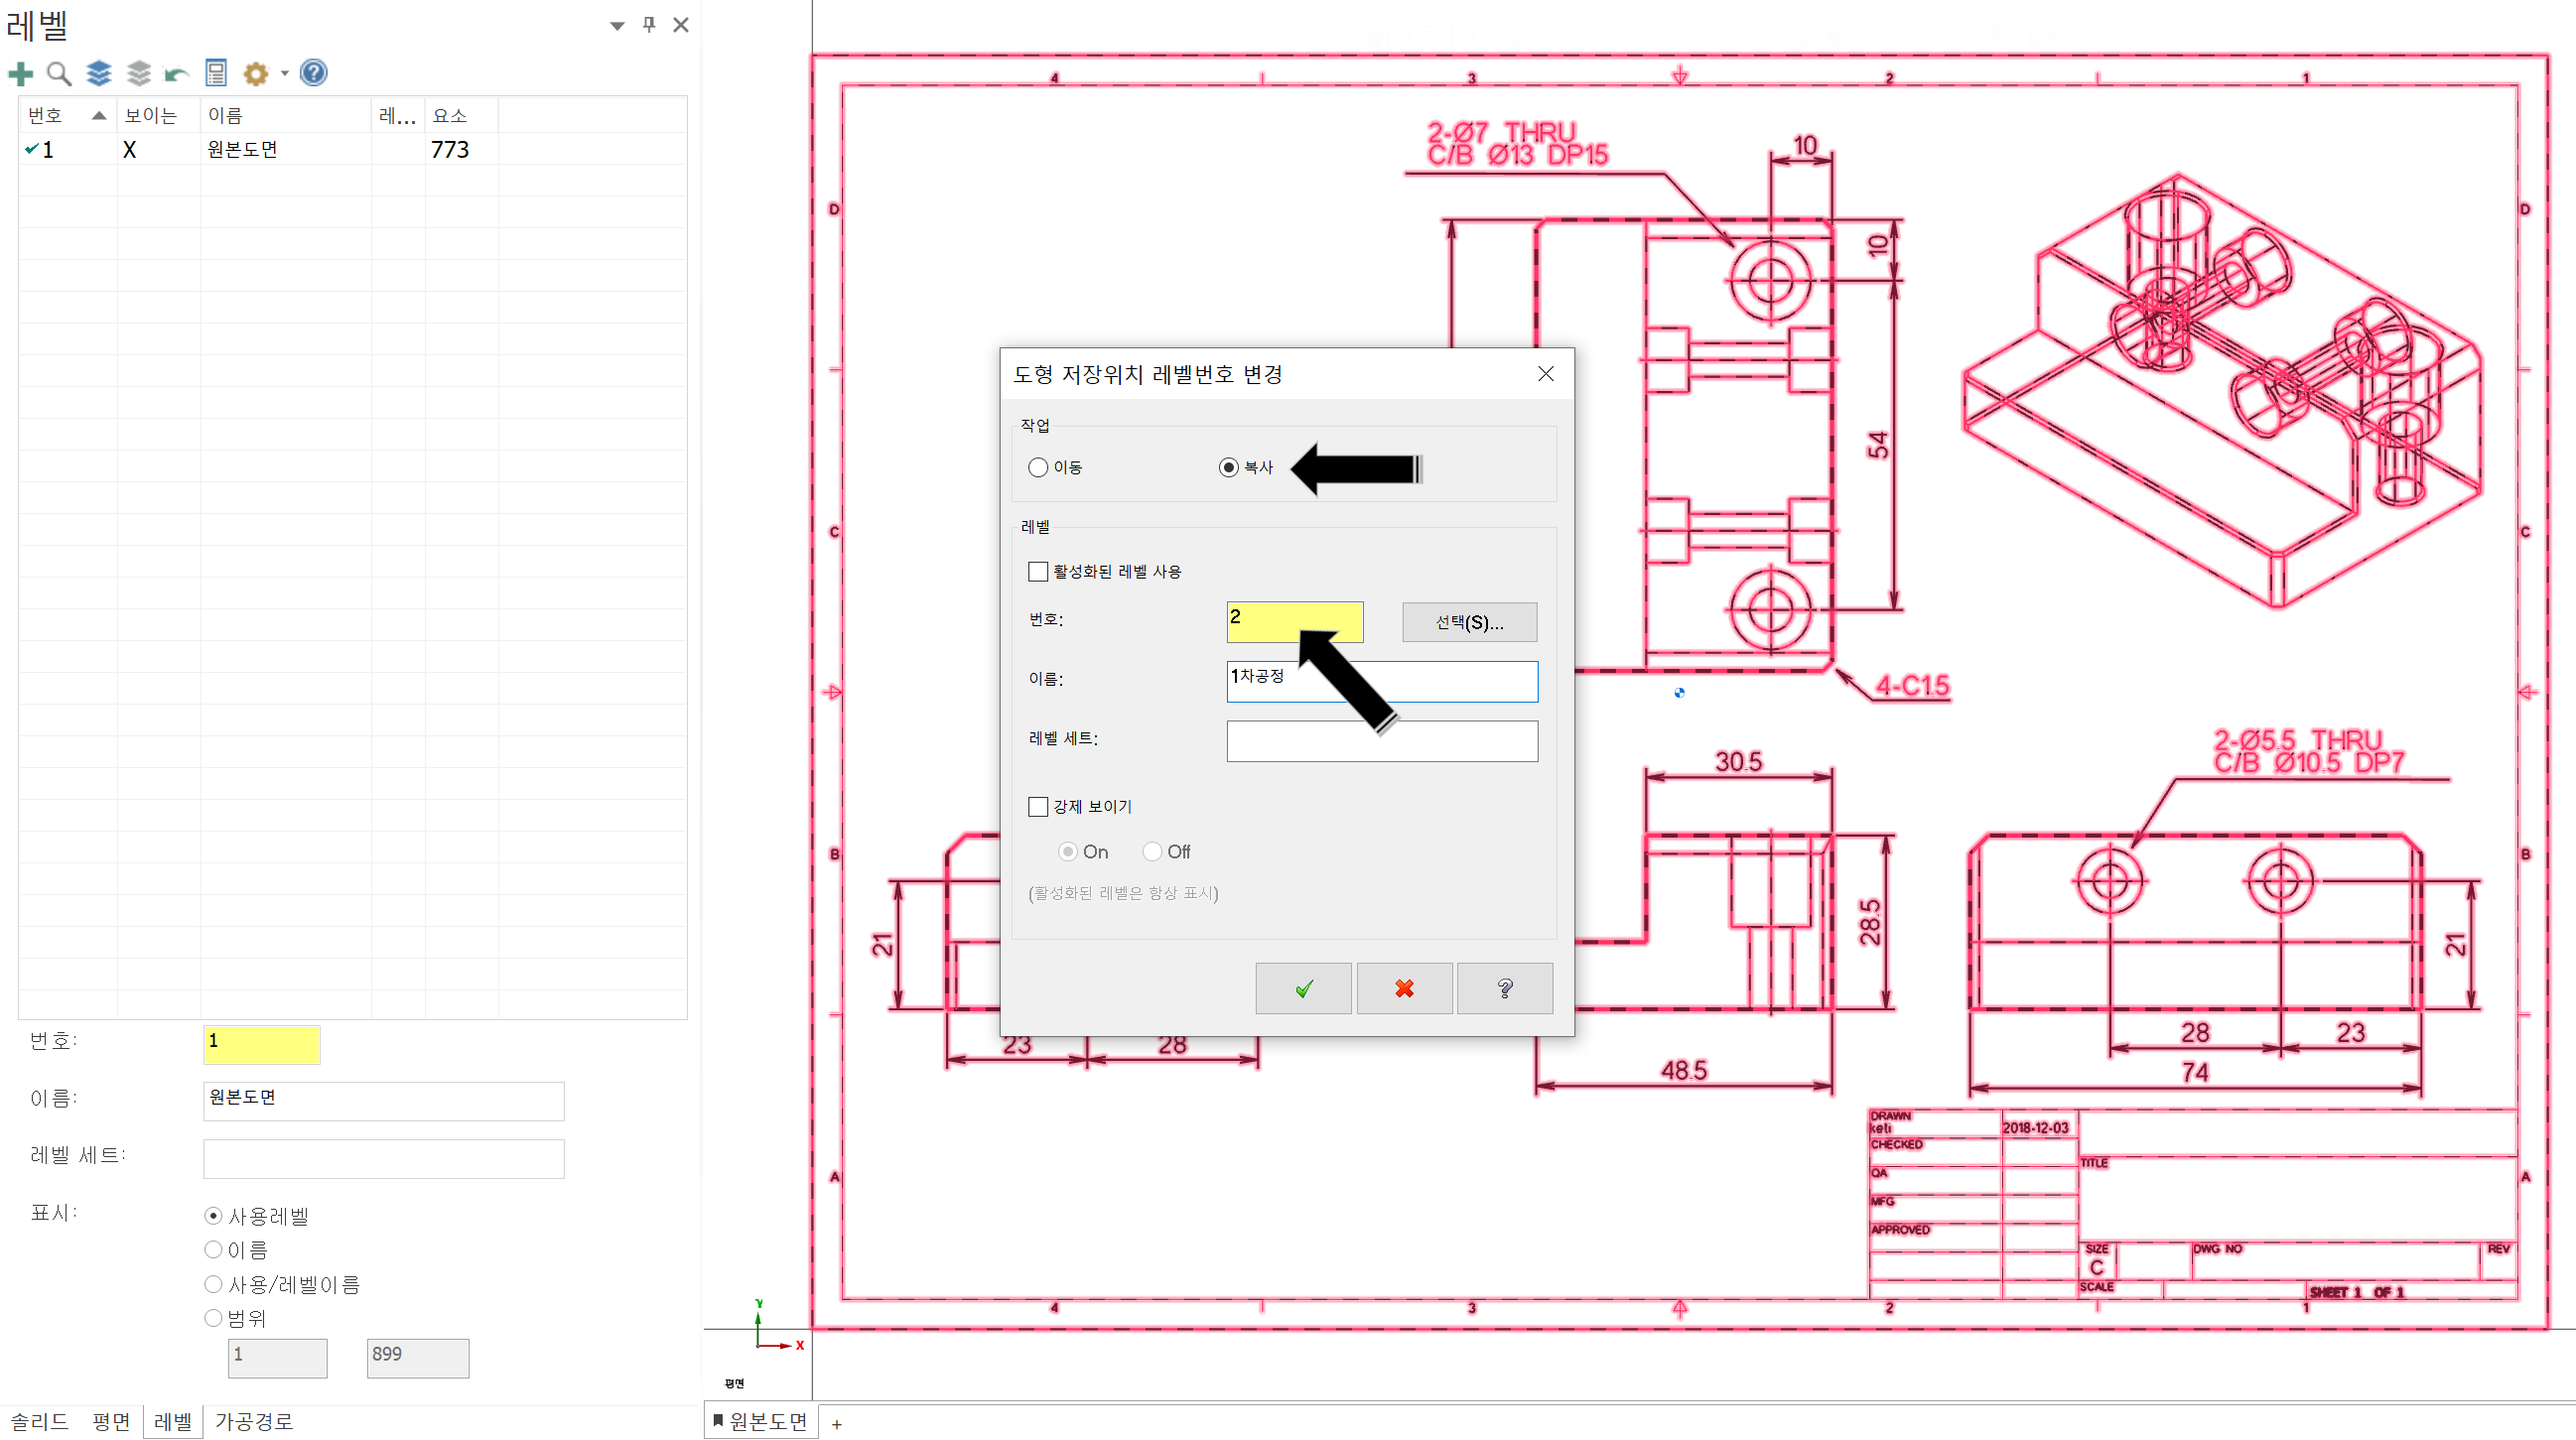Viewport: 2576px width, 1440px height.
Task: Pin the 레벨 panel with pushpin icon
Action: [649, 24]
